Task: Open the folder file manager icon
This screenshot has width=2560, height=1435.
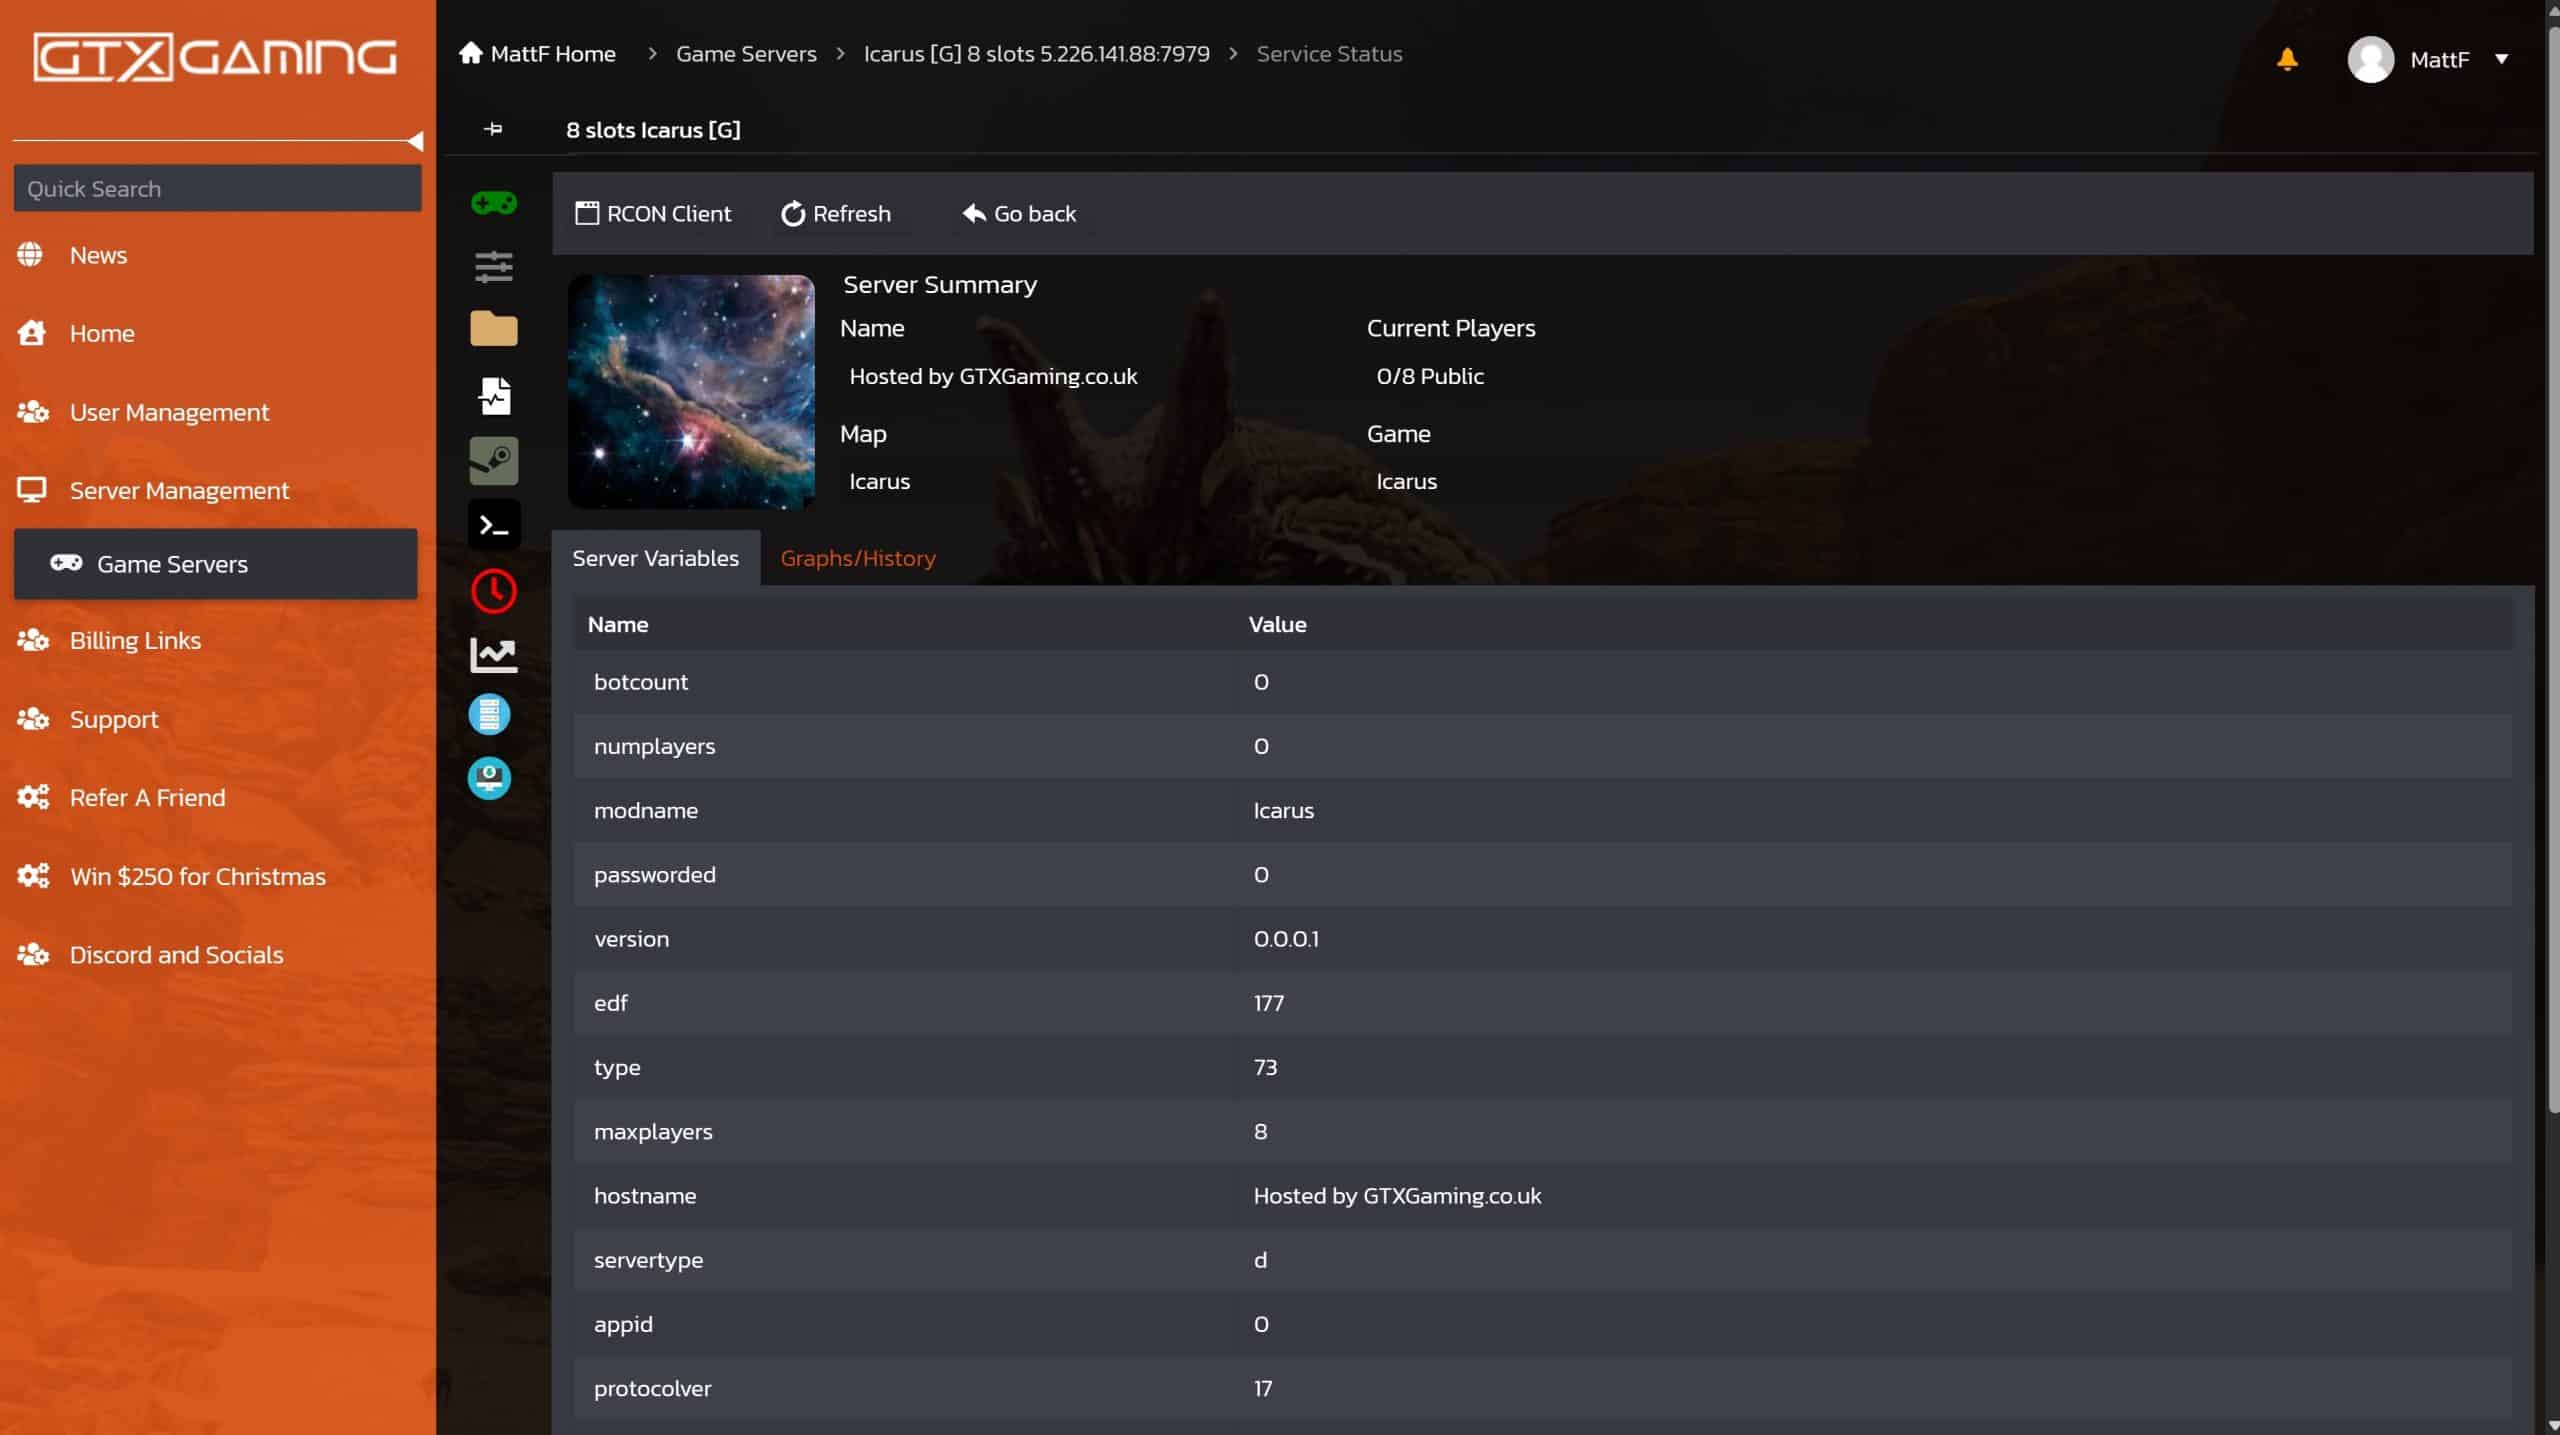Action: pyautogui.click(x=493, y=329)
